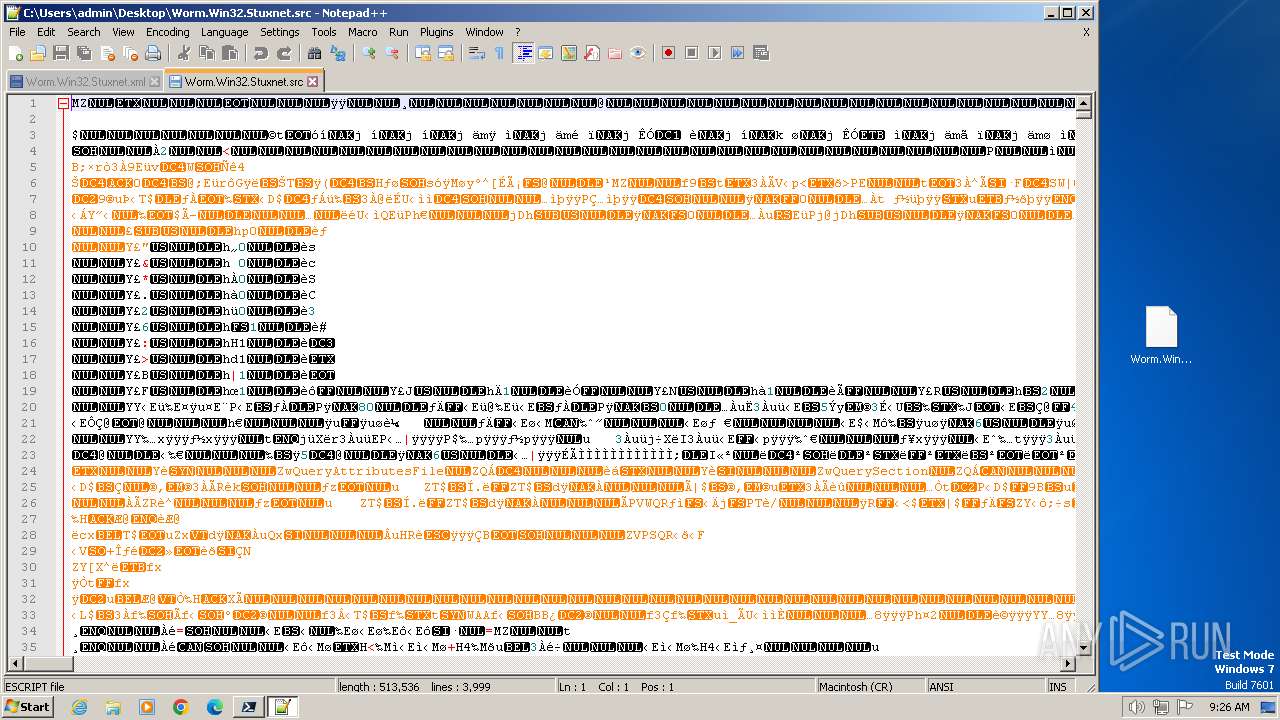
Task: Collapse the fold marker on line 1
Action: [x=64, y=103]
